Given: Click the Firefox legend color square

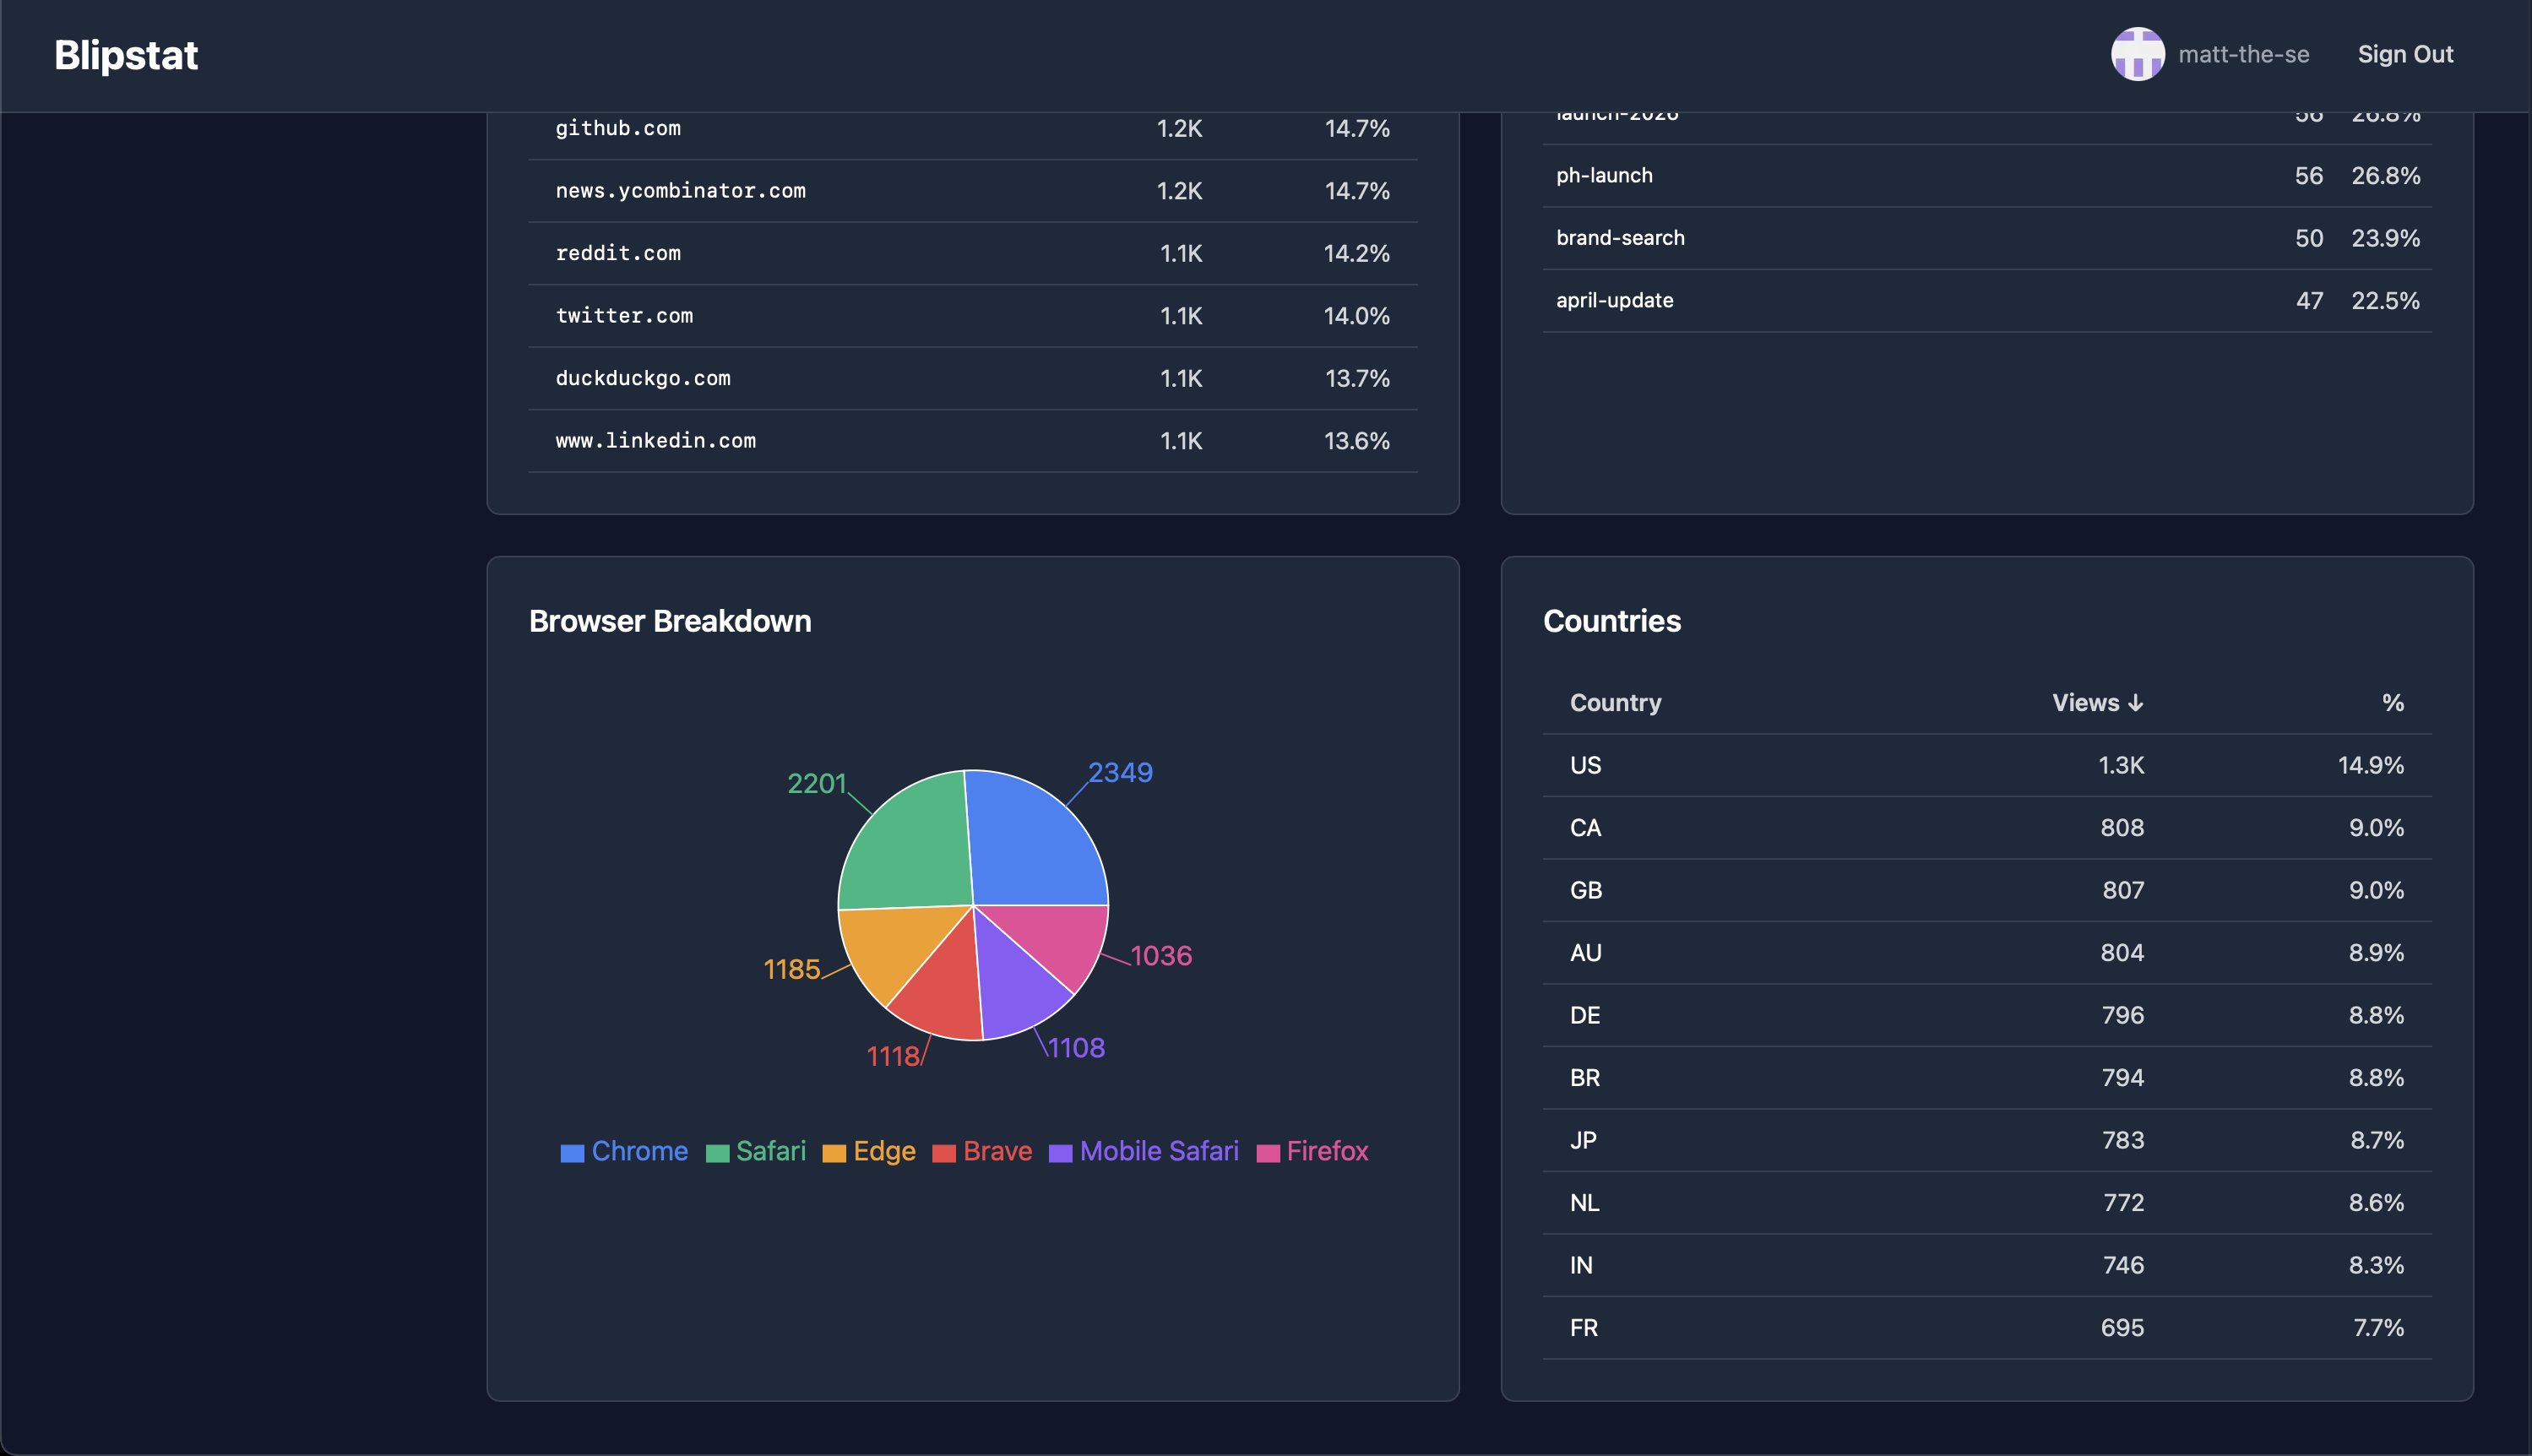Looking at the screenshot, I should click(x=1268, y=1152).
